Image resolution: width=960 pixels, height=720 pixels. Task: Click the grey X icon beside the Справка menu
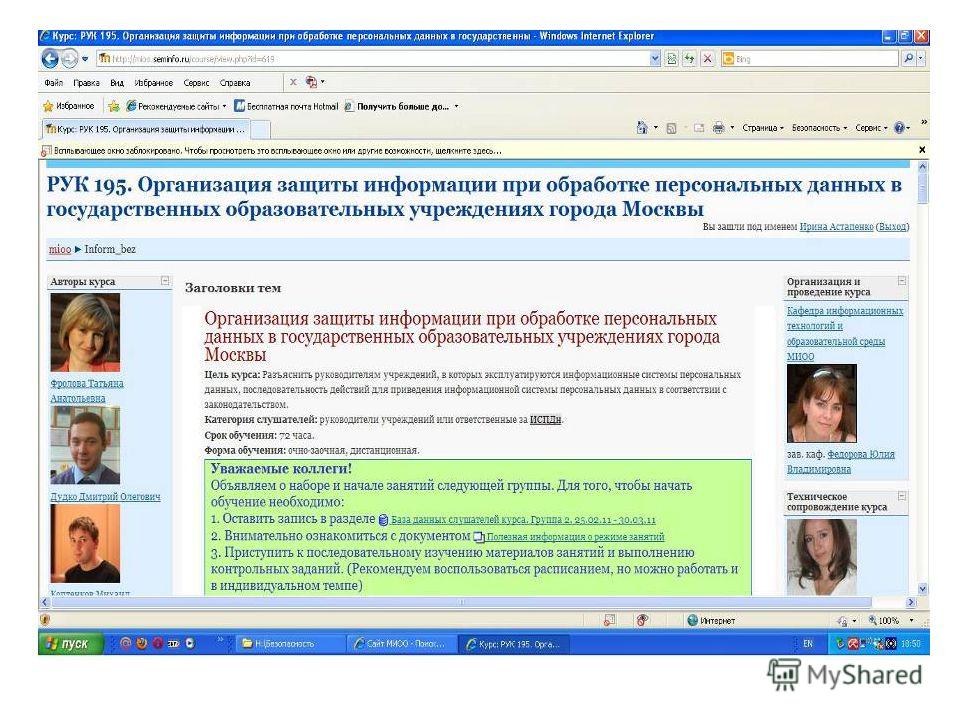click(293, 82)
